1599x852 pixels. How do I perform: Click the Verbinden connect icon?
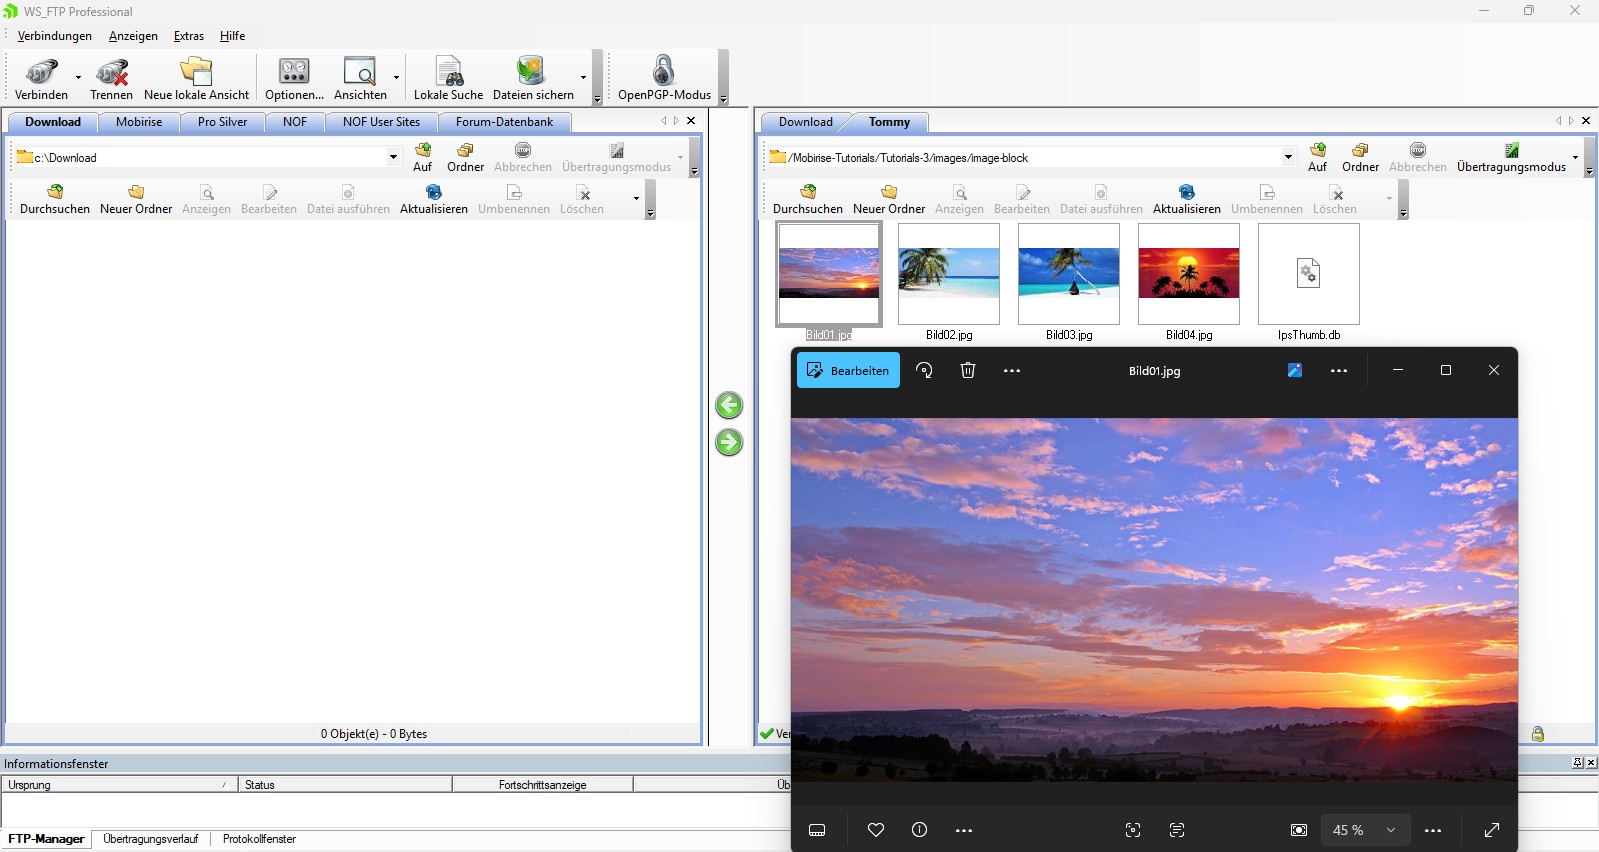click(x=41, y=73)
